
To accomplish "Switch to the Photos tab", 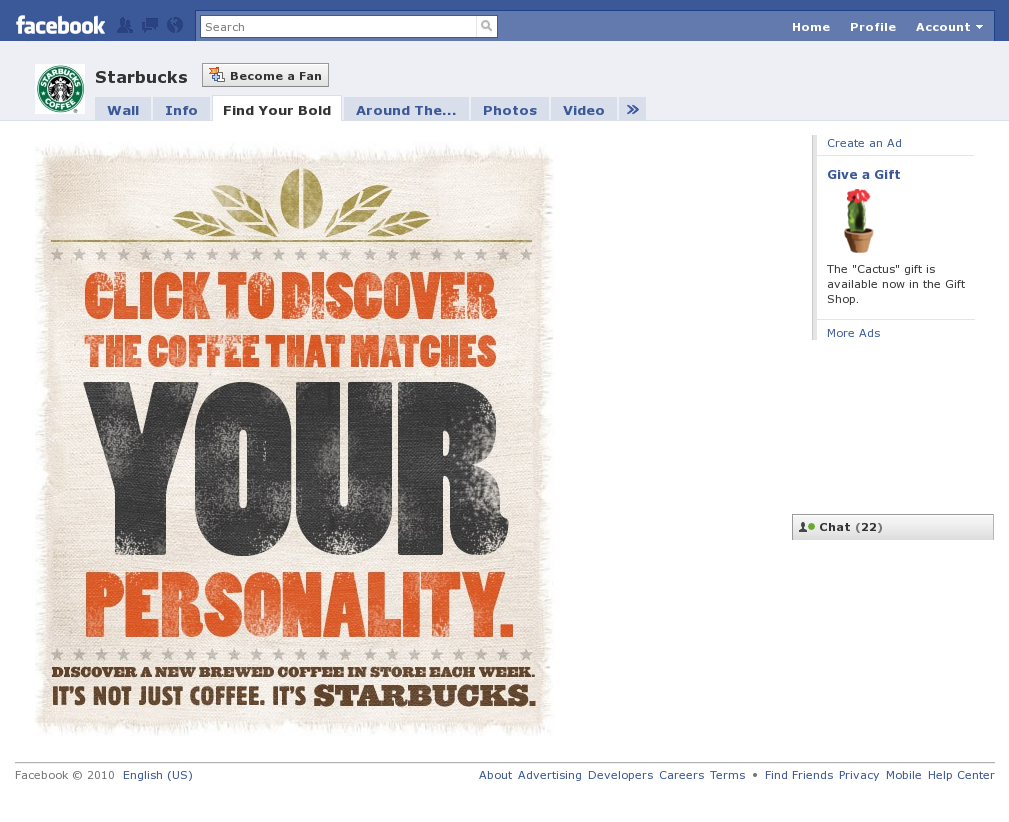I will 510,109.
